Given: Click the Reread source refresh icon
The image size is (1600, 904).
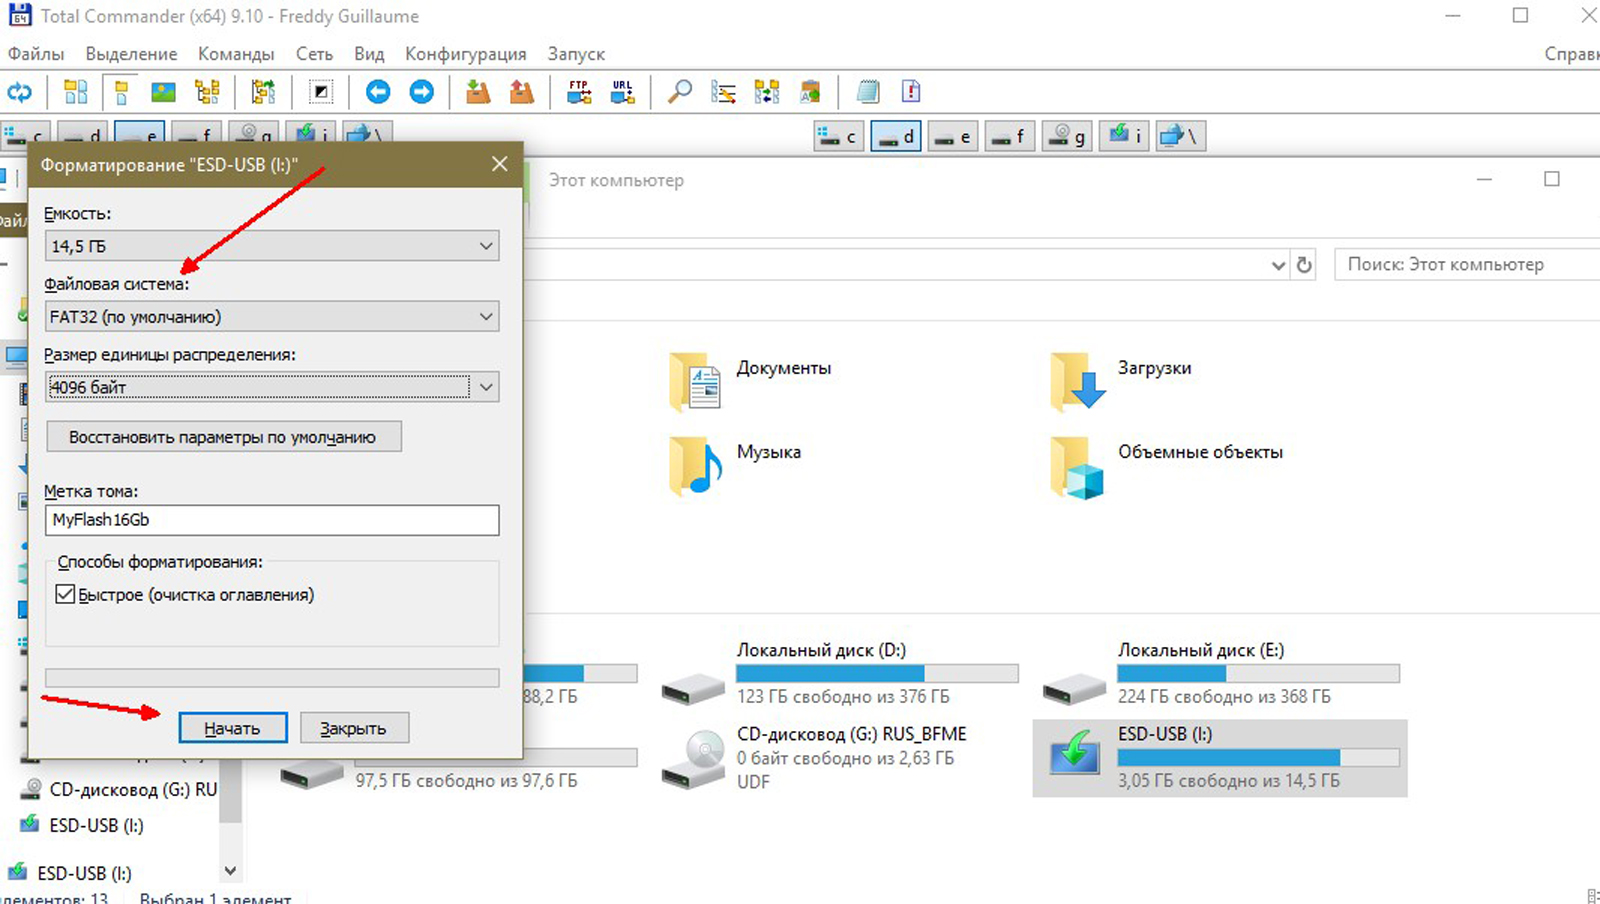Looking at the screenshot, I should (x=20, y=93).
